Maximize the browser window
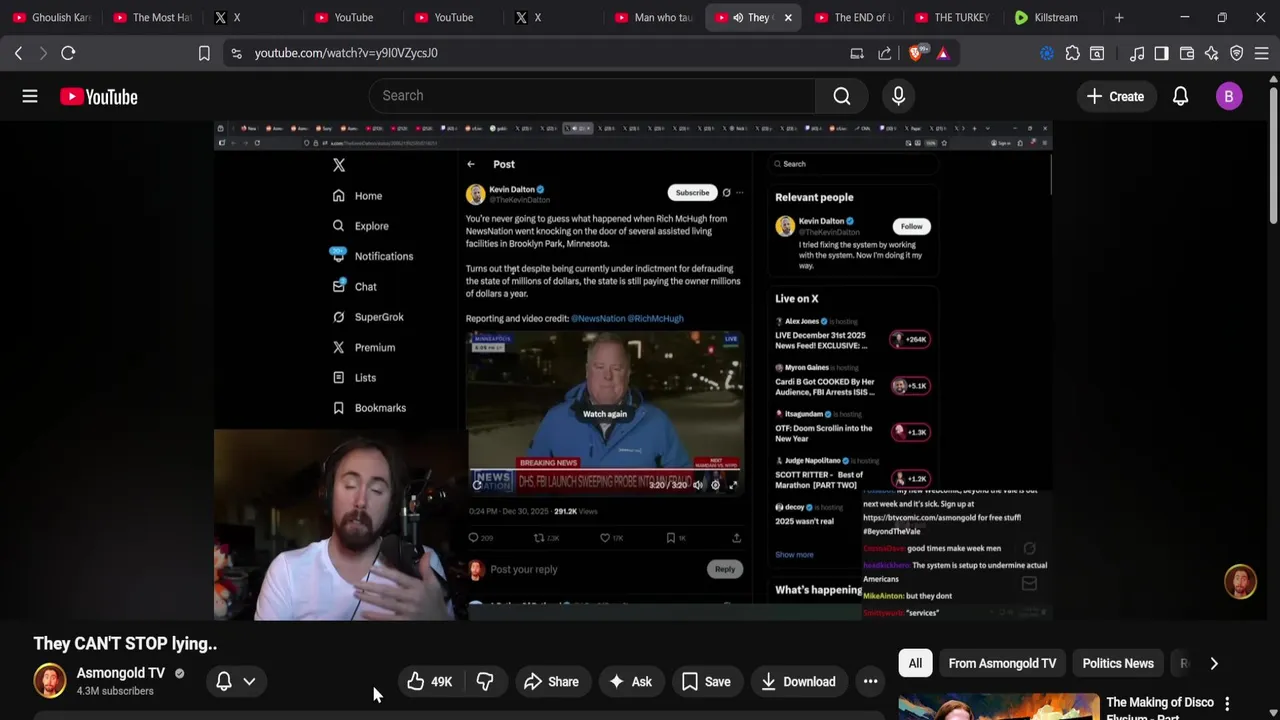 [x=1222, y=17]
